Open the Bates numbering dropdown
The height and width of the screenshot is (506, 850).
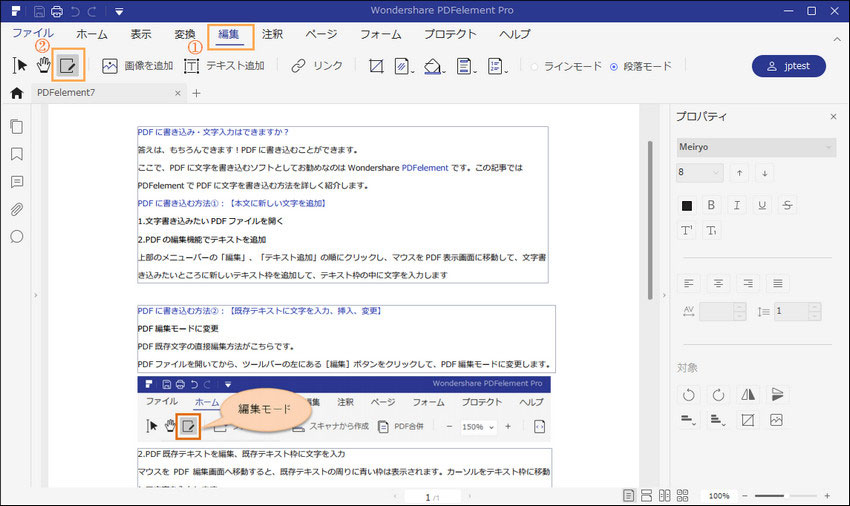[x=497, y=66]
